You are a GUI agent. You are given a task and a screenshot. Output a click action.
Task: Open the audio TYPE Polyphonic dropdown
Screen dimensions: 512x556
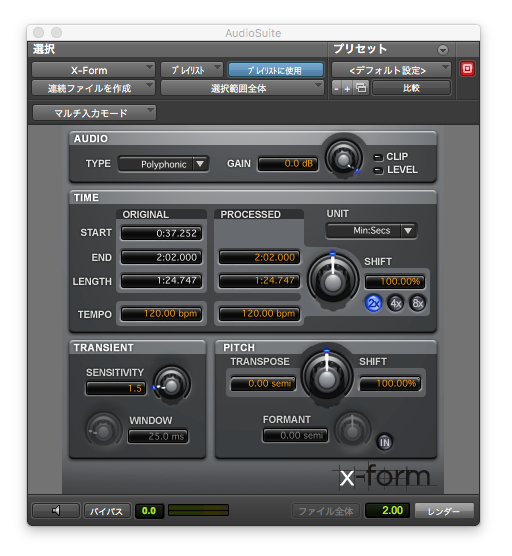[x=163, y=164]
